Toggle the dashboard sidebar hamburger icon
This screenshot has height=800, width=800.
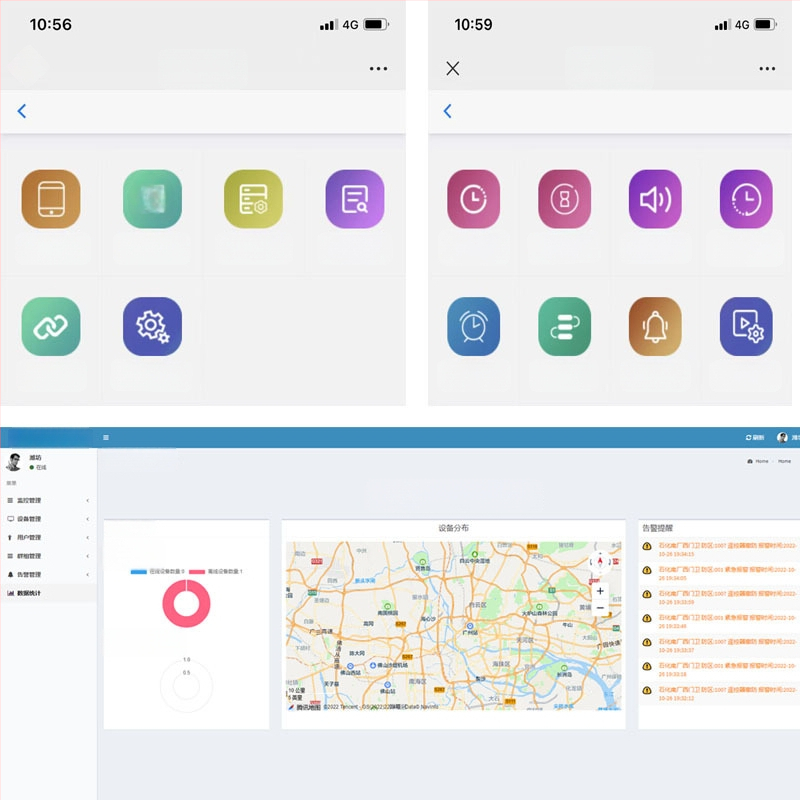(x=106, y=438)
